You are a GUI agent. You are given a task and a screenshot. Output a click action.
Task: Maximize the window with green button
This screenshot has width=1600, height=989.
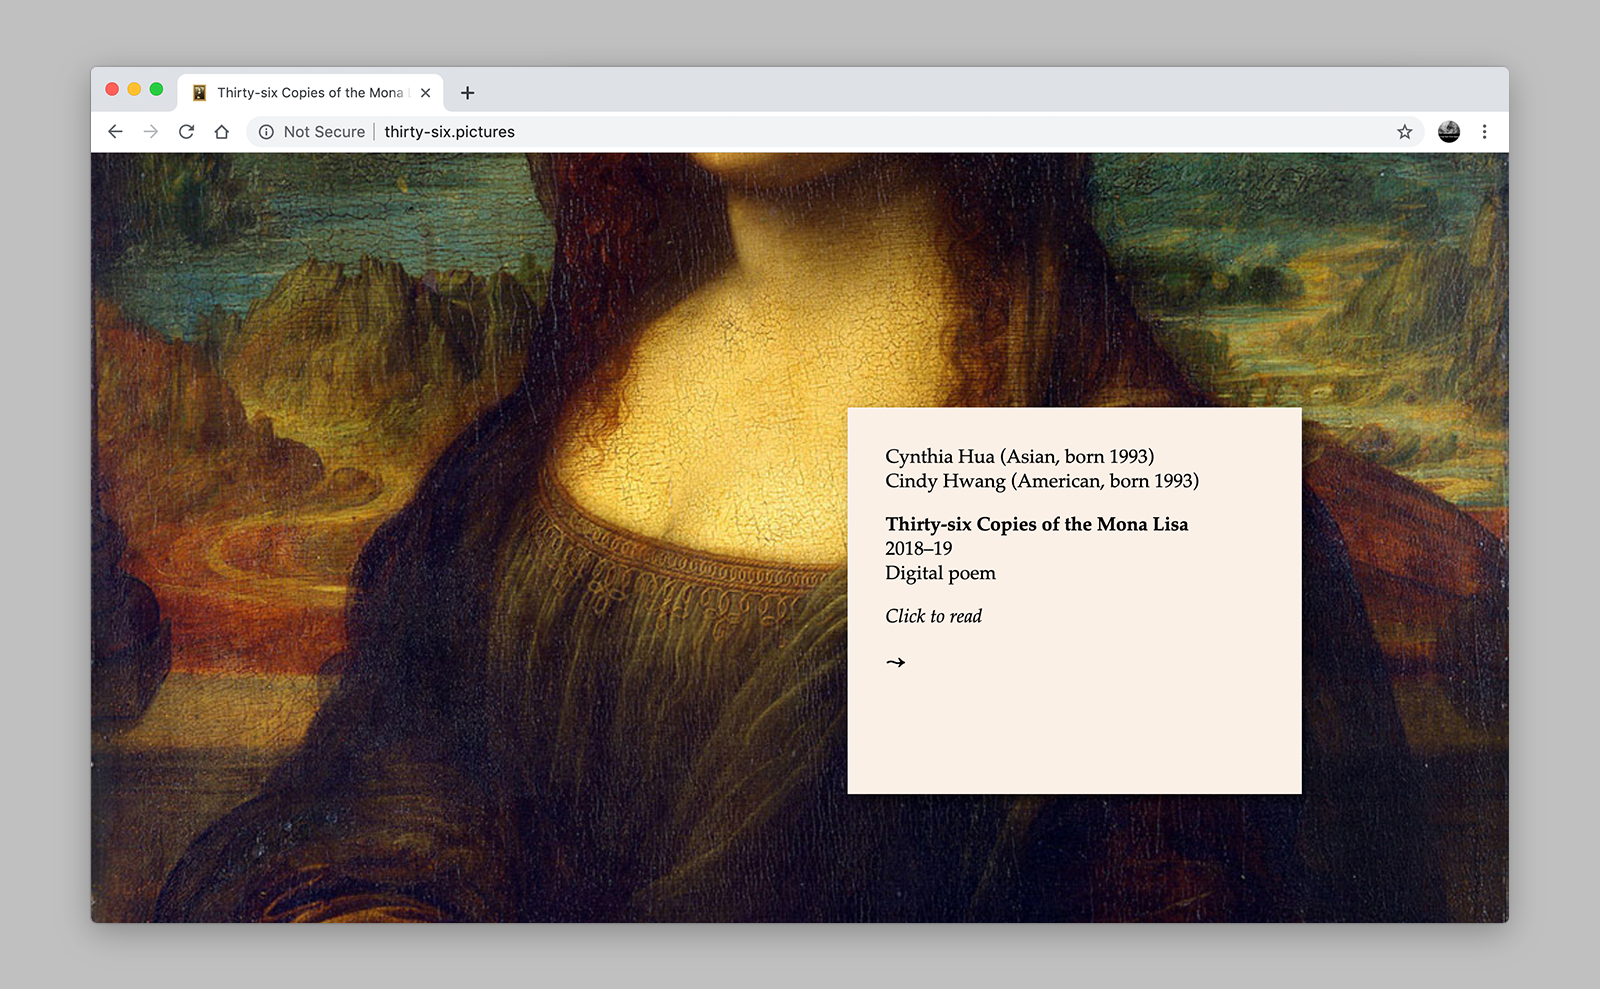tap(156, 89)
